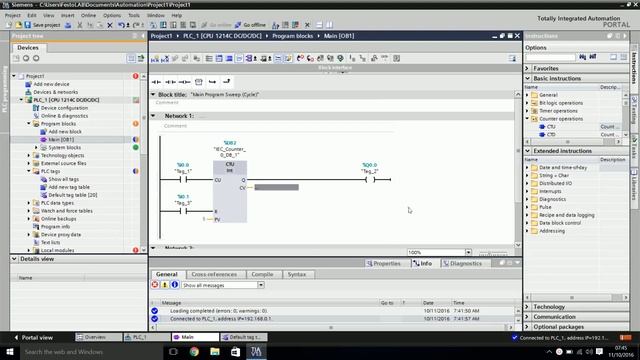Click the Tag_1 contact in Network 1
Viewport: 640px width, 360px height.
click(183, 179)
